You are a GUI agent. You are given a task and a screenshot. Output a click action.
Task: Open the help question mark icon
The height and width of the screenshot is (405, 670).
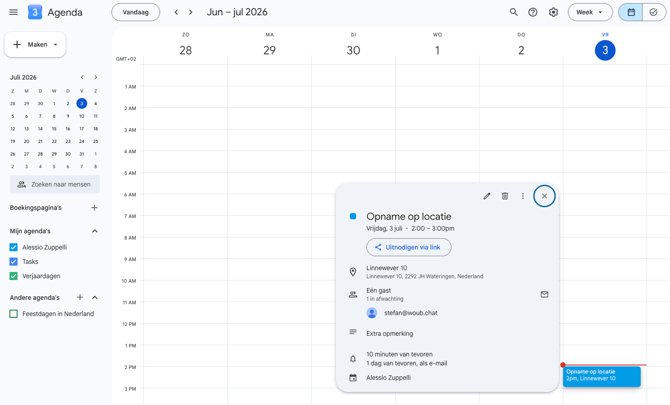point(532,12)
